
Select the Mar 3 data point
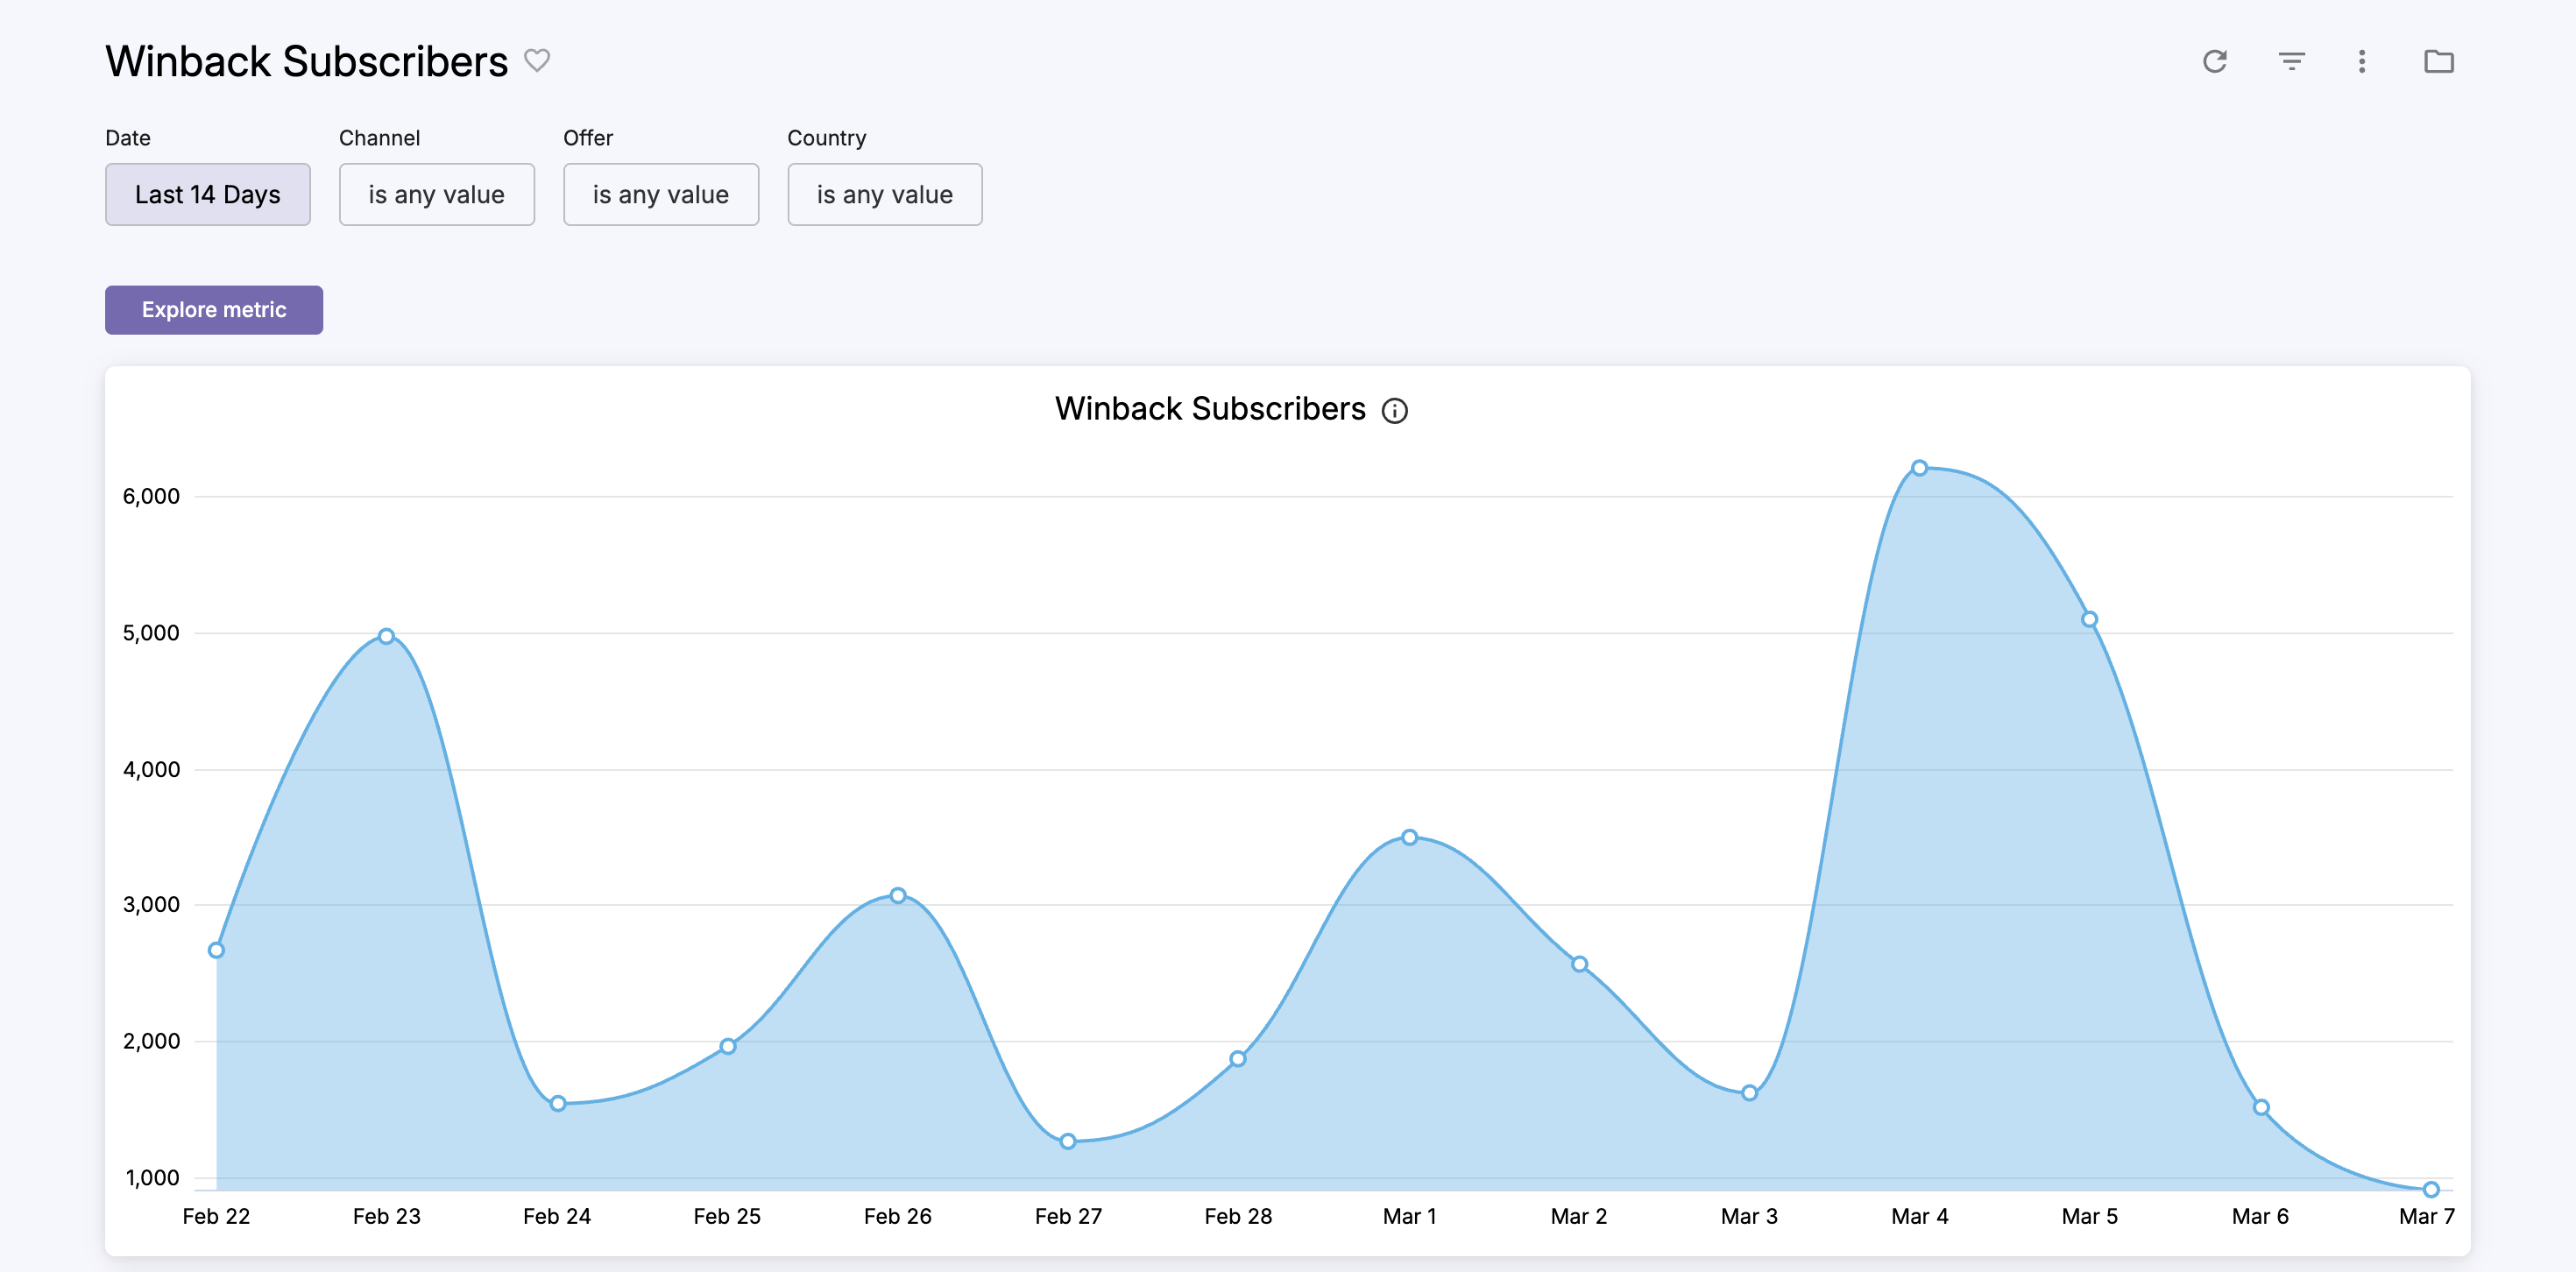coord(1749,1093)
